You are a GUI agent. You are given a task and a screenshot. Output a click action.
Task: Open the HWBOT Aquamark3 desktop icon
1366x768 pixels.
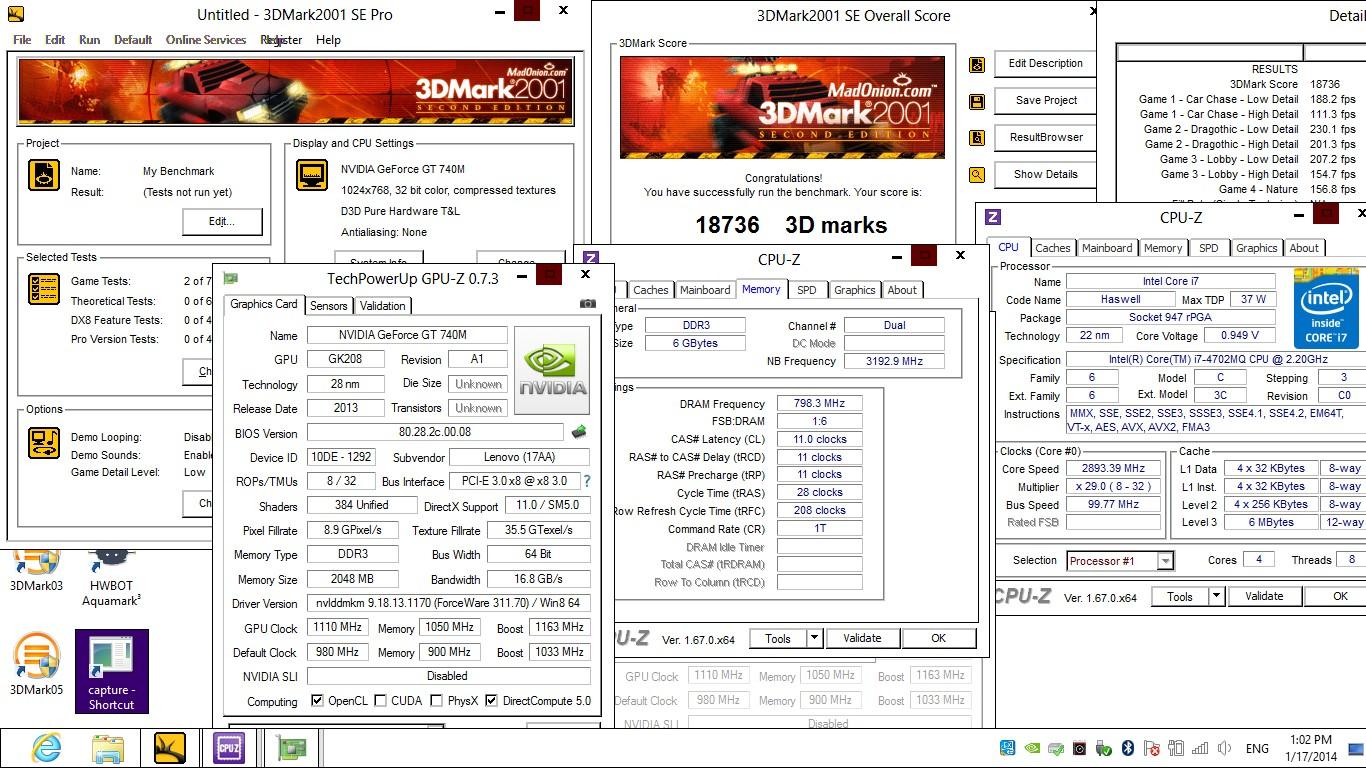[111, 580]
